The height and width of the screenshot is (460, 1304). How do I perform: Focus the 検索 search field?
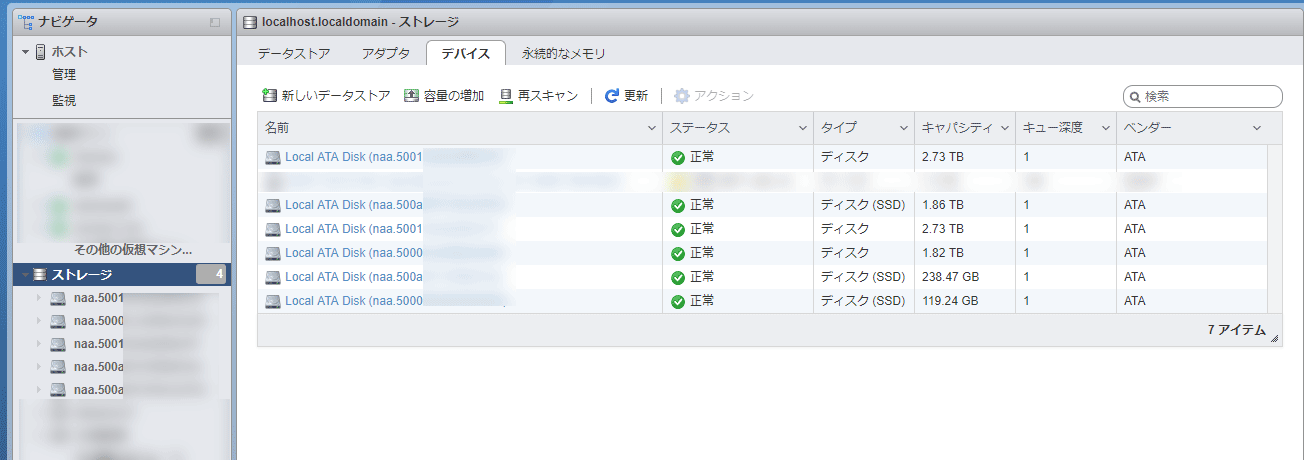coord(1203,97)
